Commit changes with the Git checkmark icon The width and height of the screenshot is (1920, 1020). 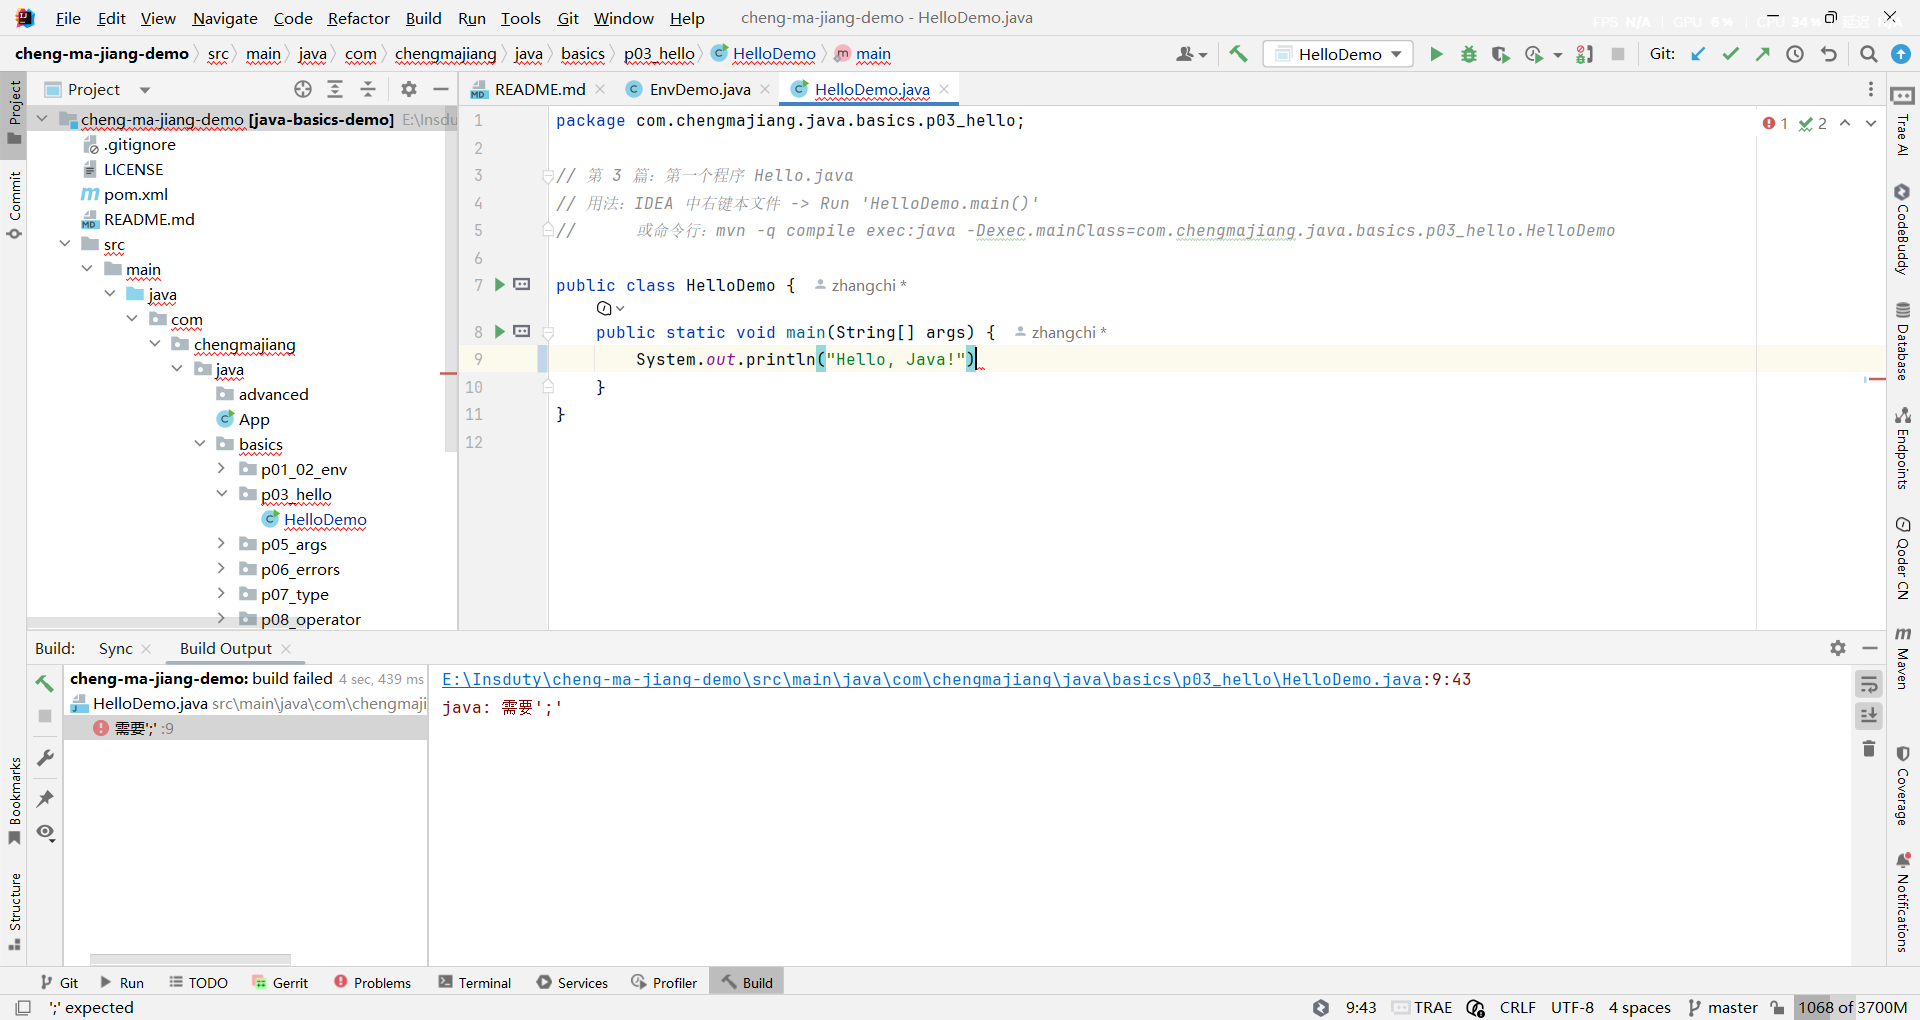click(1730, 54)
